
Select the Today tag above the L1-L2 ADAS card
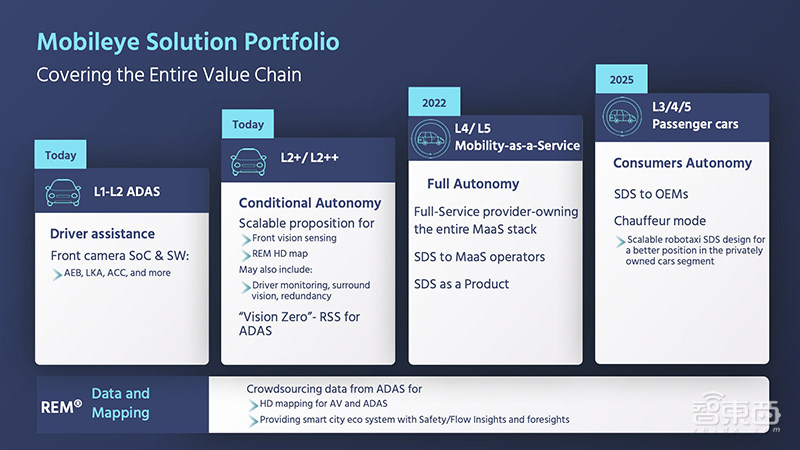[x=60, y=155]
